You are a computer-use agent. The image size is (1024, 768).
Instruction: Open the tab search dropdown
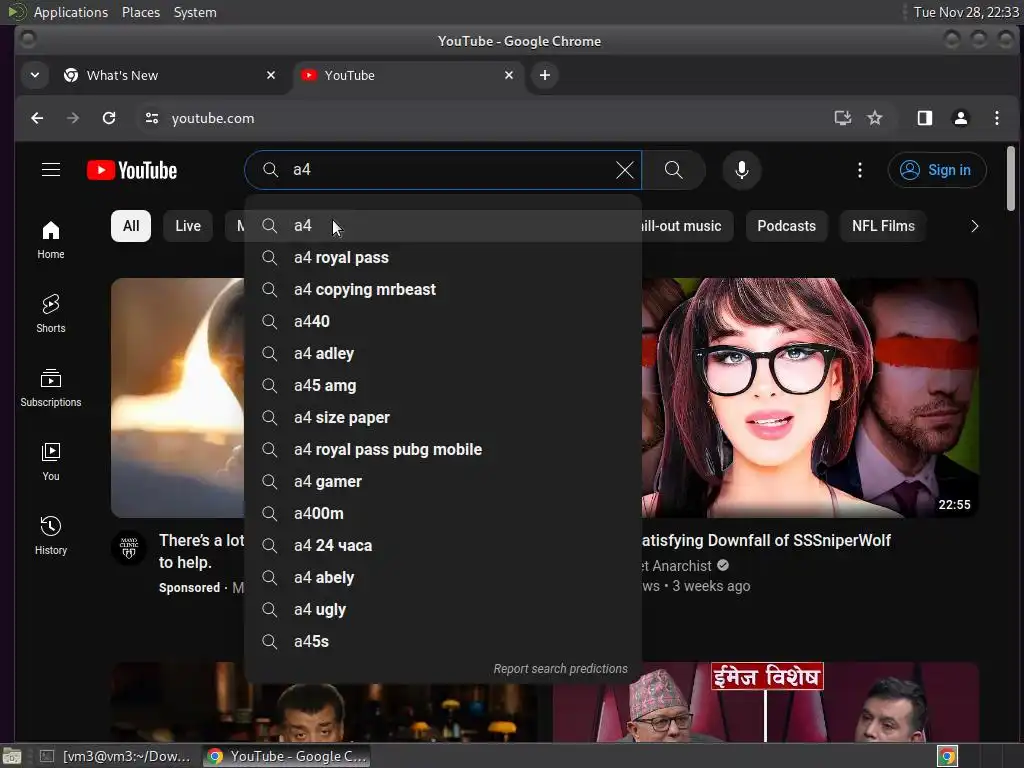click(35, 75)
